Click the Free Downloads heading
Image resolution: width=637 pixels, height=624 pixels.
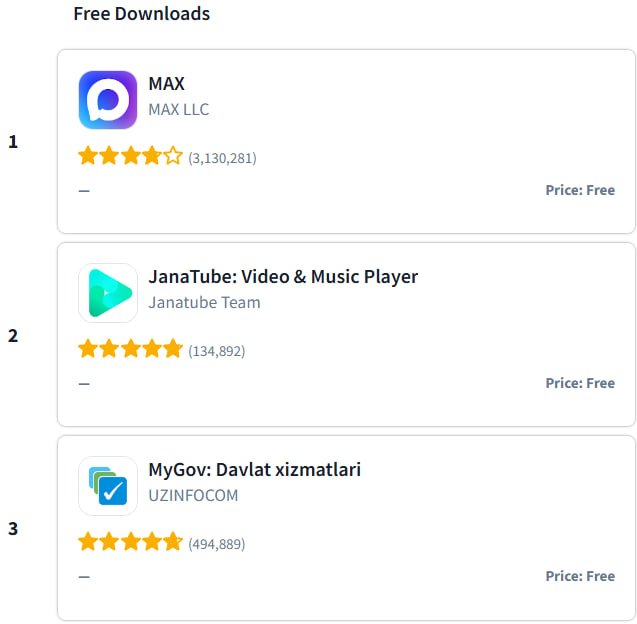coord(142,14)
